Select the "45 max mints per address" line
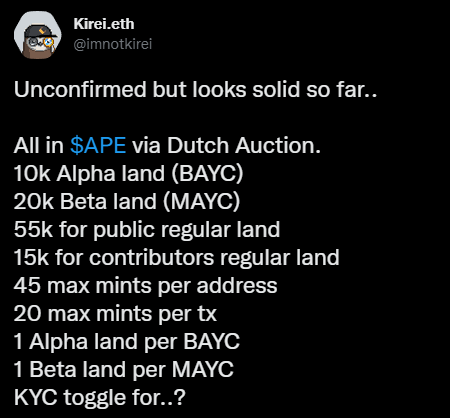450x418 pixels. point(146,286)
